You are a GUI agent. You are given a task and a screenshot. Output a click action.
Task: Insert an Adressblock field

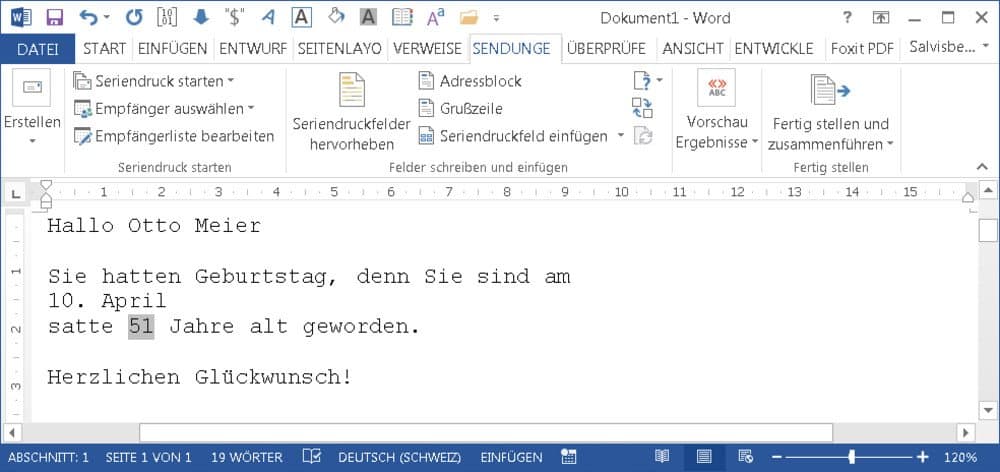pos(469,81)
